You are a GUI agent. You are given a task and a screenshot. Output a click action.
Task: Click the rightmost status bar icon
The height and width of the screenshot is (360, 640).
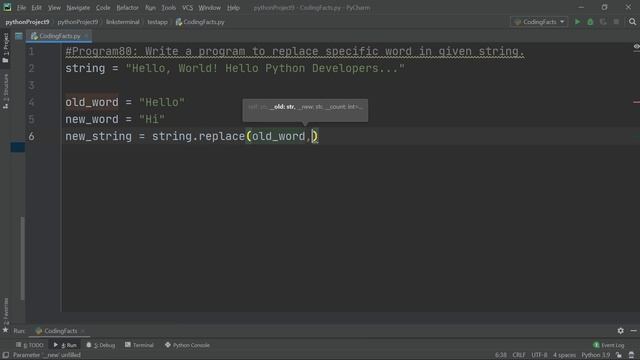[x=631, y=355]
